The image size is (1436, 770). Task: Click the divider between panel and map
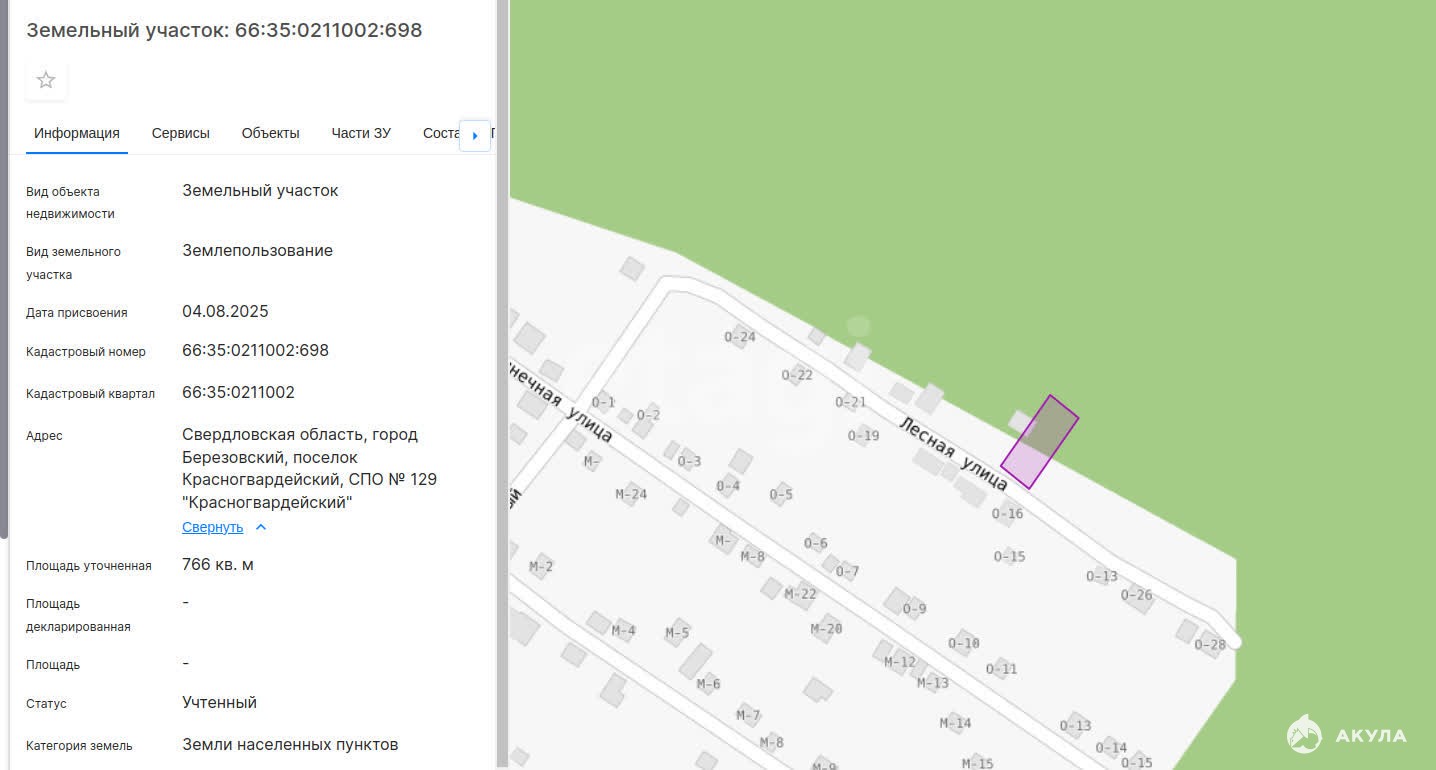pos(503,385)
